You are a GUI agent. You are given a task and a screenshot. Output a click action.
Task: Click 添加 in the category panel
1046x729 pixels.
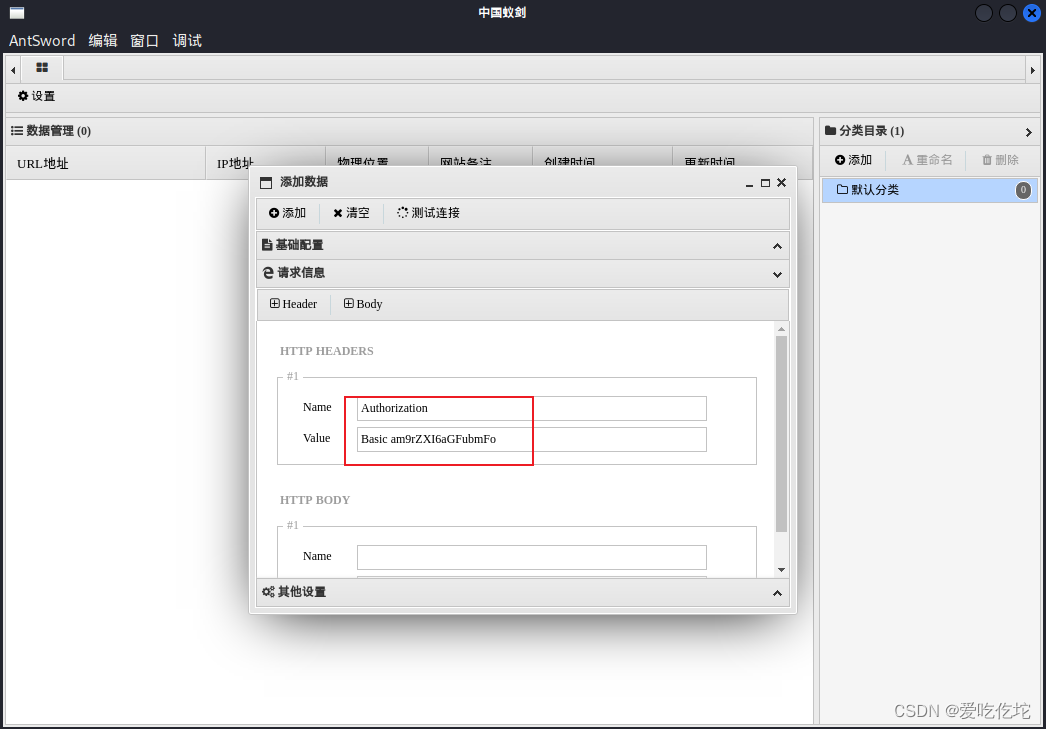853,160
